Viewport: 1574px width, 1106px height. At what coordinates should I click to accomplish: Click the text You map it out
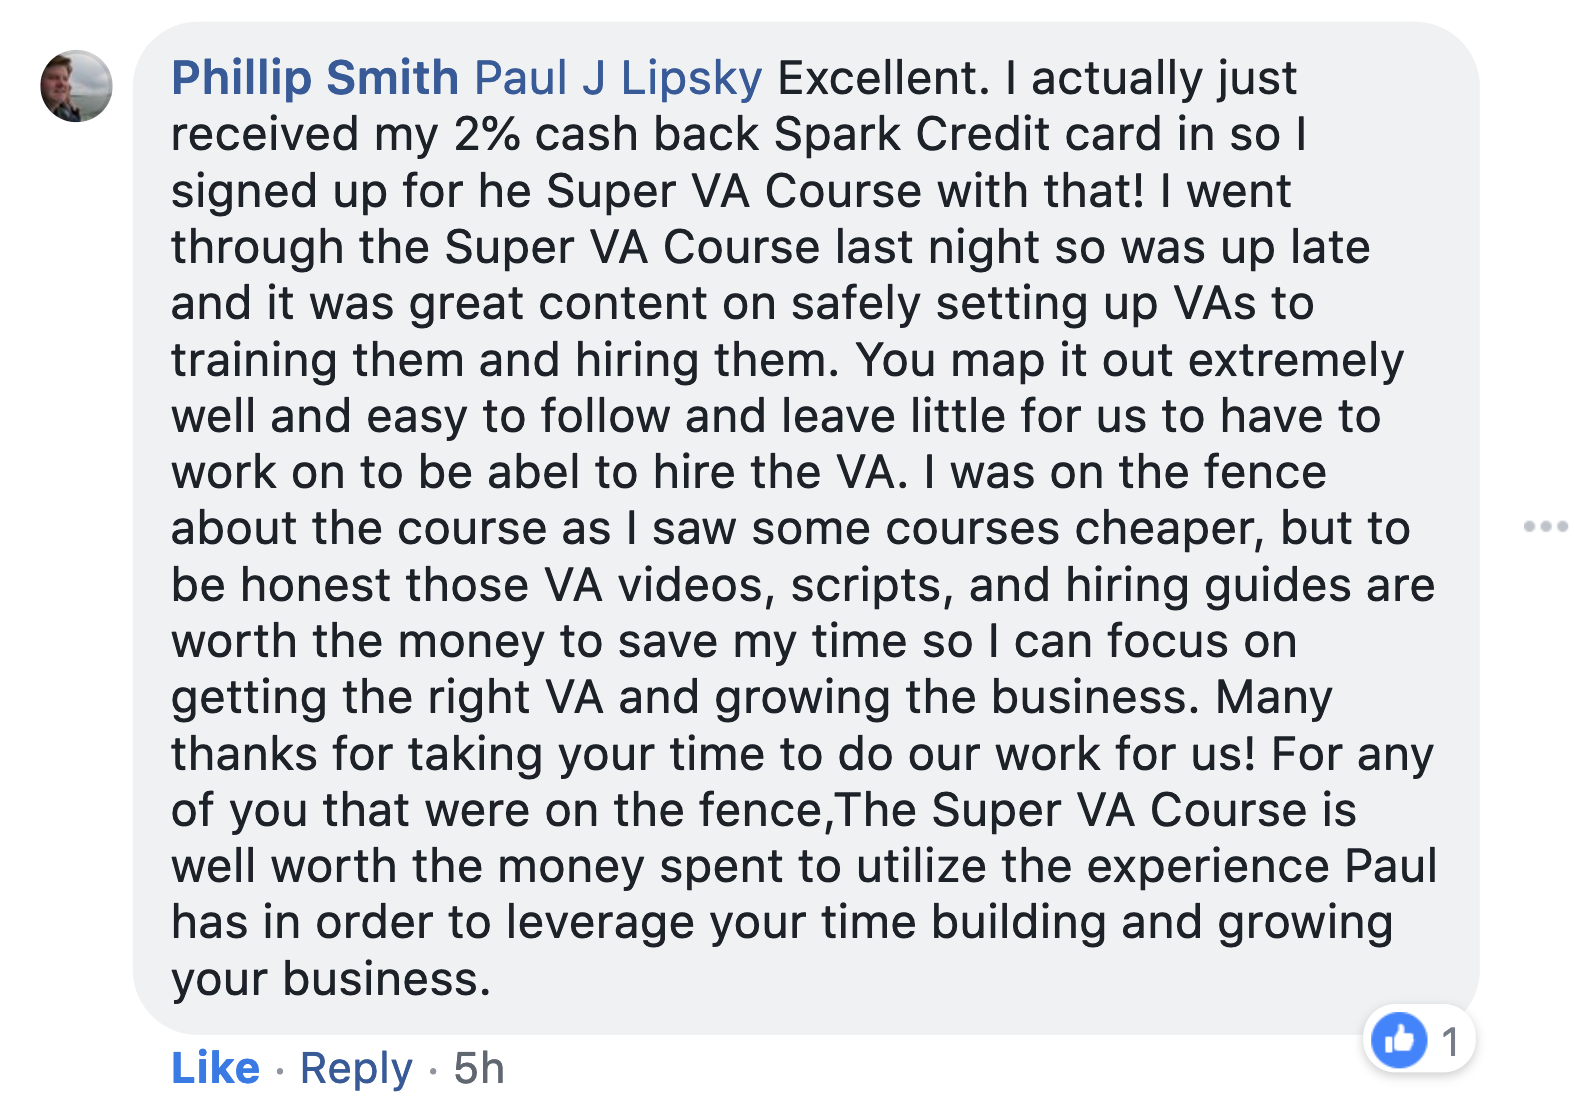pyautogui.click(x=1012, y=360)
